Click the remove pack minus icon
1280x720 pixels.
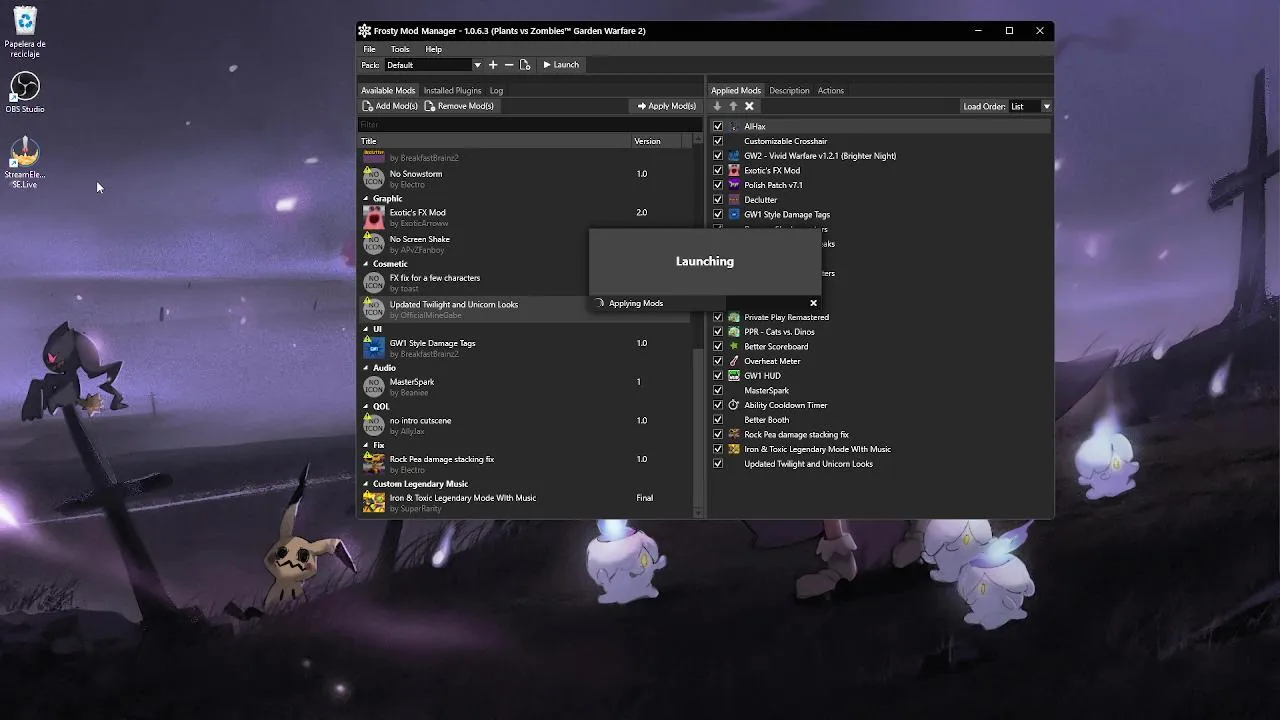point(509,65)
